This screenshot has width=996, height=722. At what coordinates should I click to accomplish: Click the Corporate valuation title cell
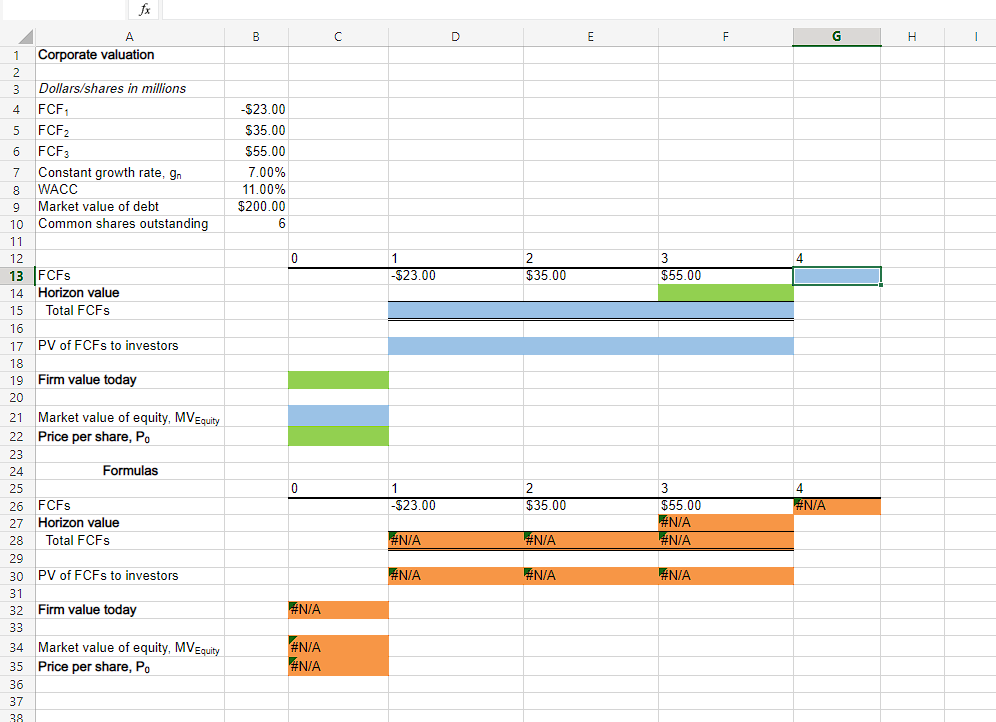click(129, 54)
